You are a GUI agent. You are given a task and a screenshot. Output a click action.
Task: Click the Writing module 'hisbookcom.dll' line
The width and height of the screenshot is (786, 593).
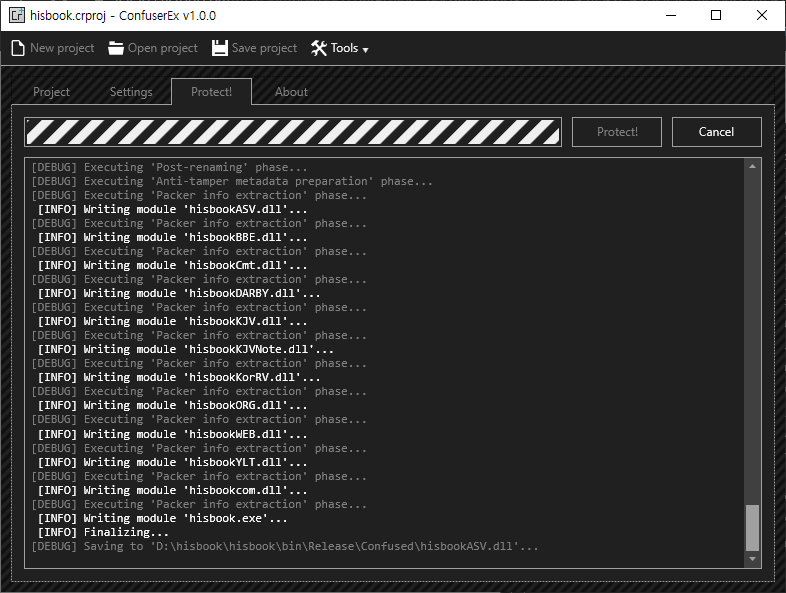pos(172,491)
